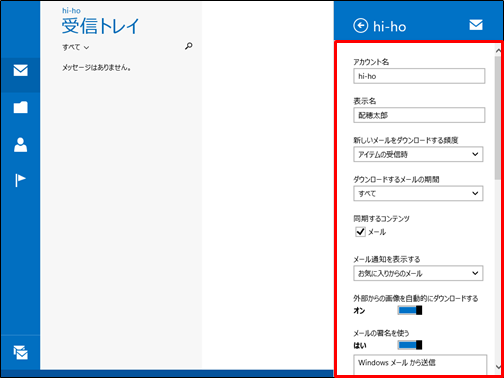Open the ダウンロードするメールの期間 dropdown
This screenshot has width=504, height=378.
pyautogui.click(x=418, y=193)
